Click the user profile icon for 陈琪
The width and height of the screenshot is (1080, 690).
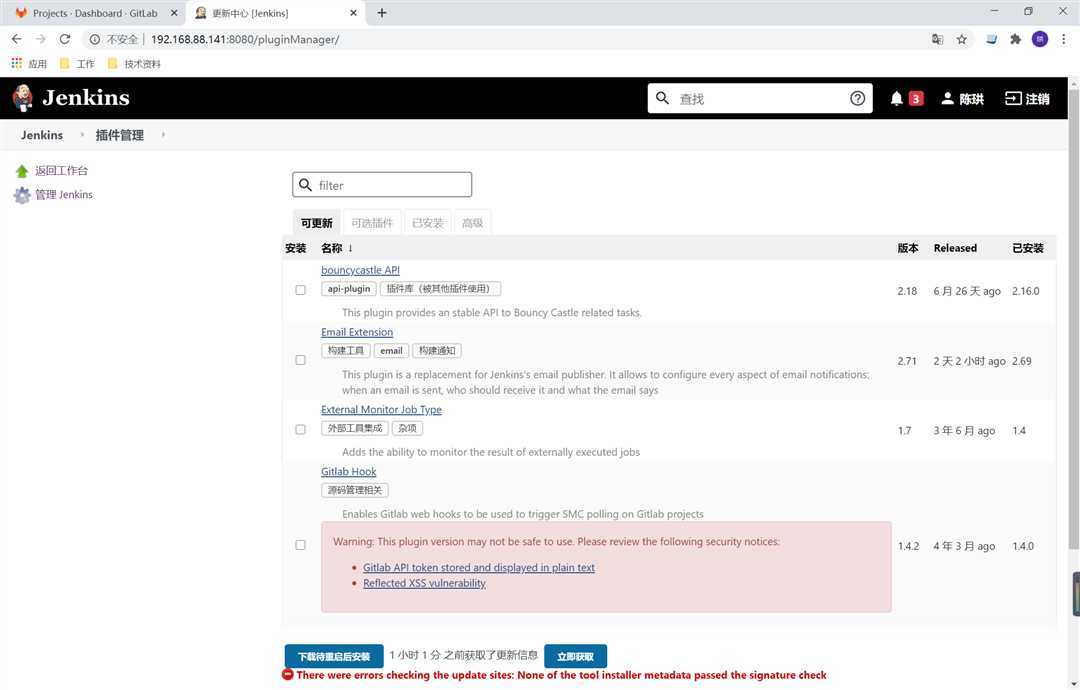coord(948,98)
